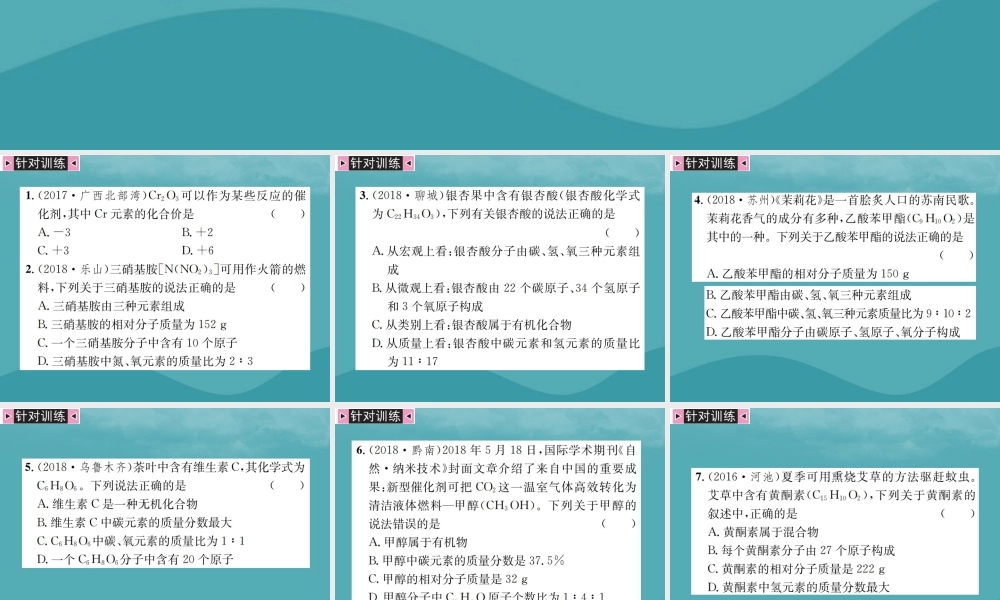1000x600 pixels.
Task: Click the answer bracket for question 4
Action: (957, 256)
